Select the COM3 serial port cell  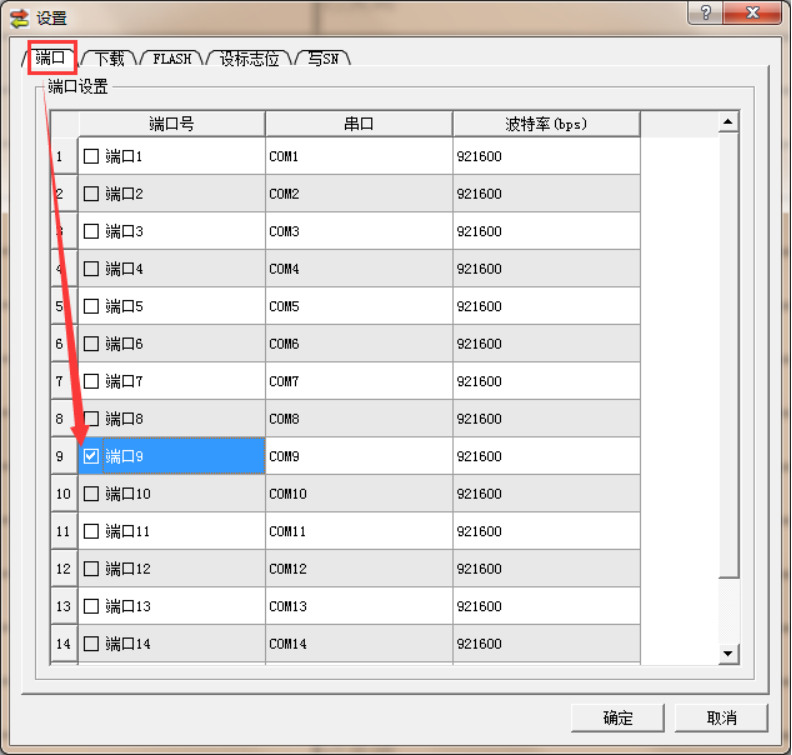[358, 232]
